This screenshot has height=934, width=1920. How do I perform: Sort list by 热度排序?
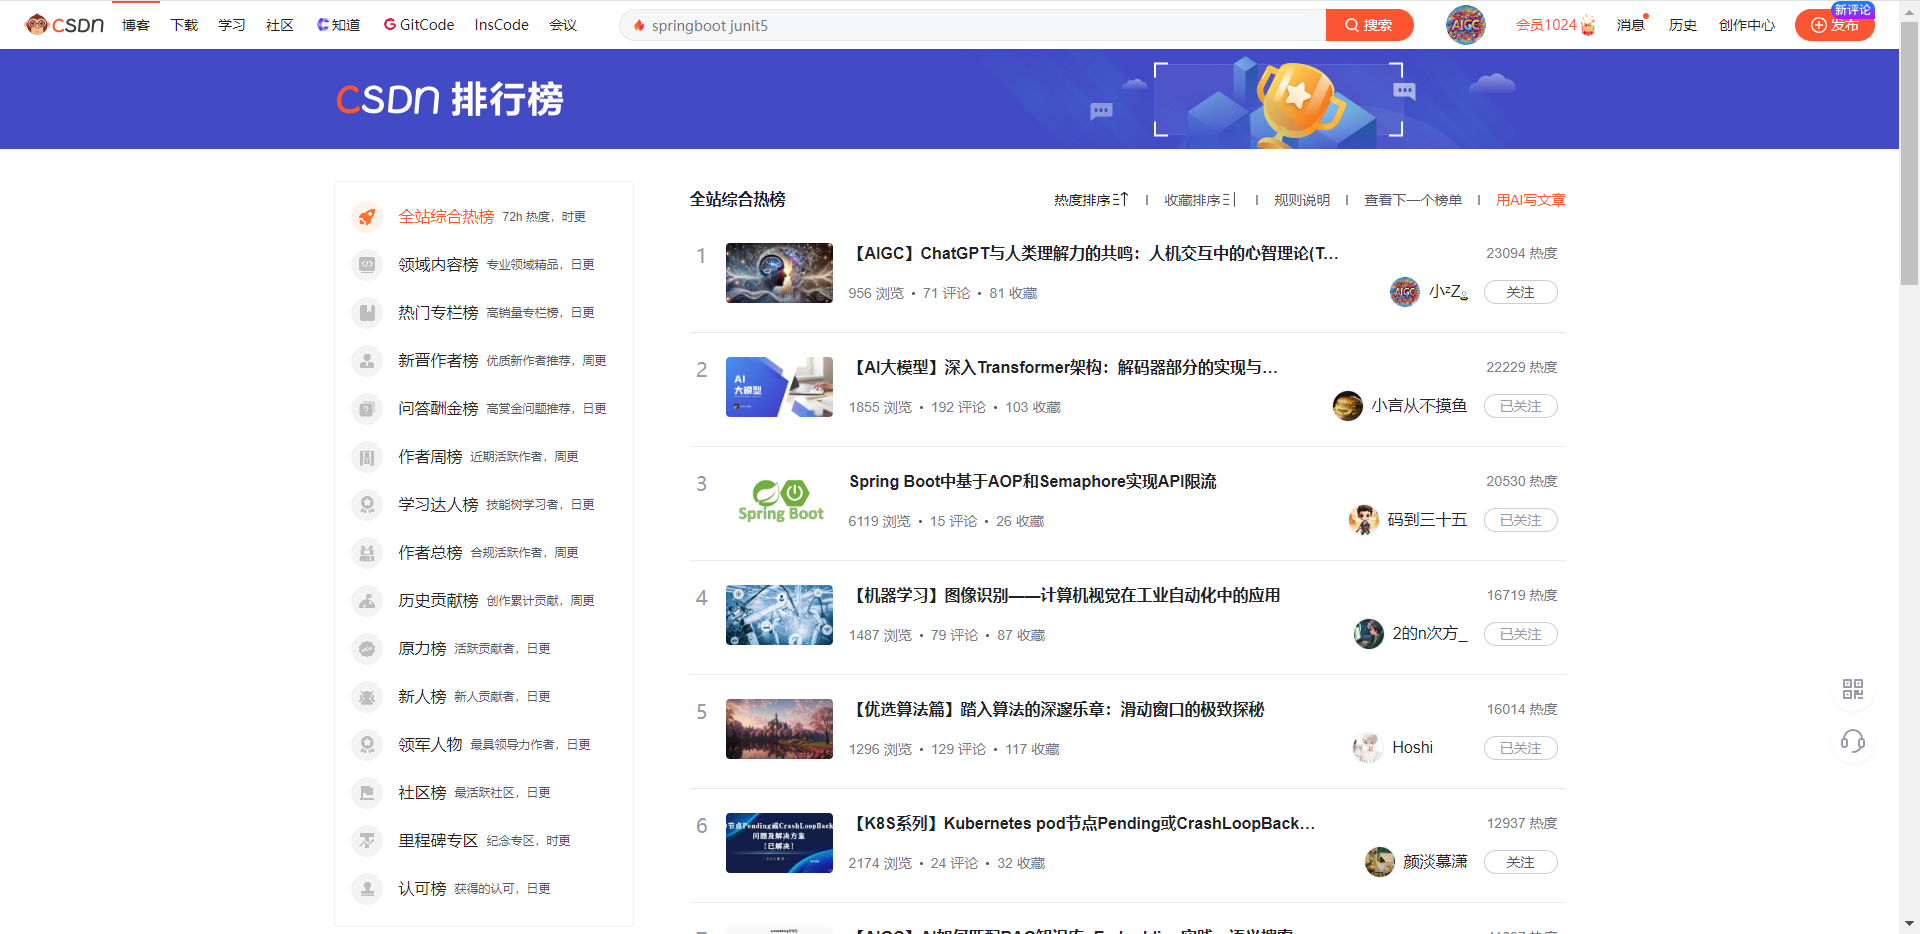(1090, 200)
